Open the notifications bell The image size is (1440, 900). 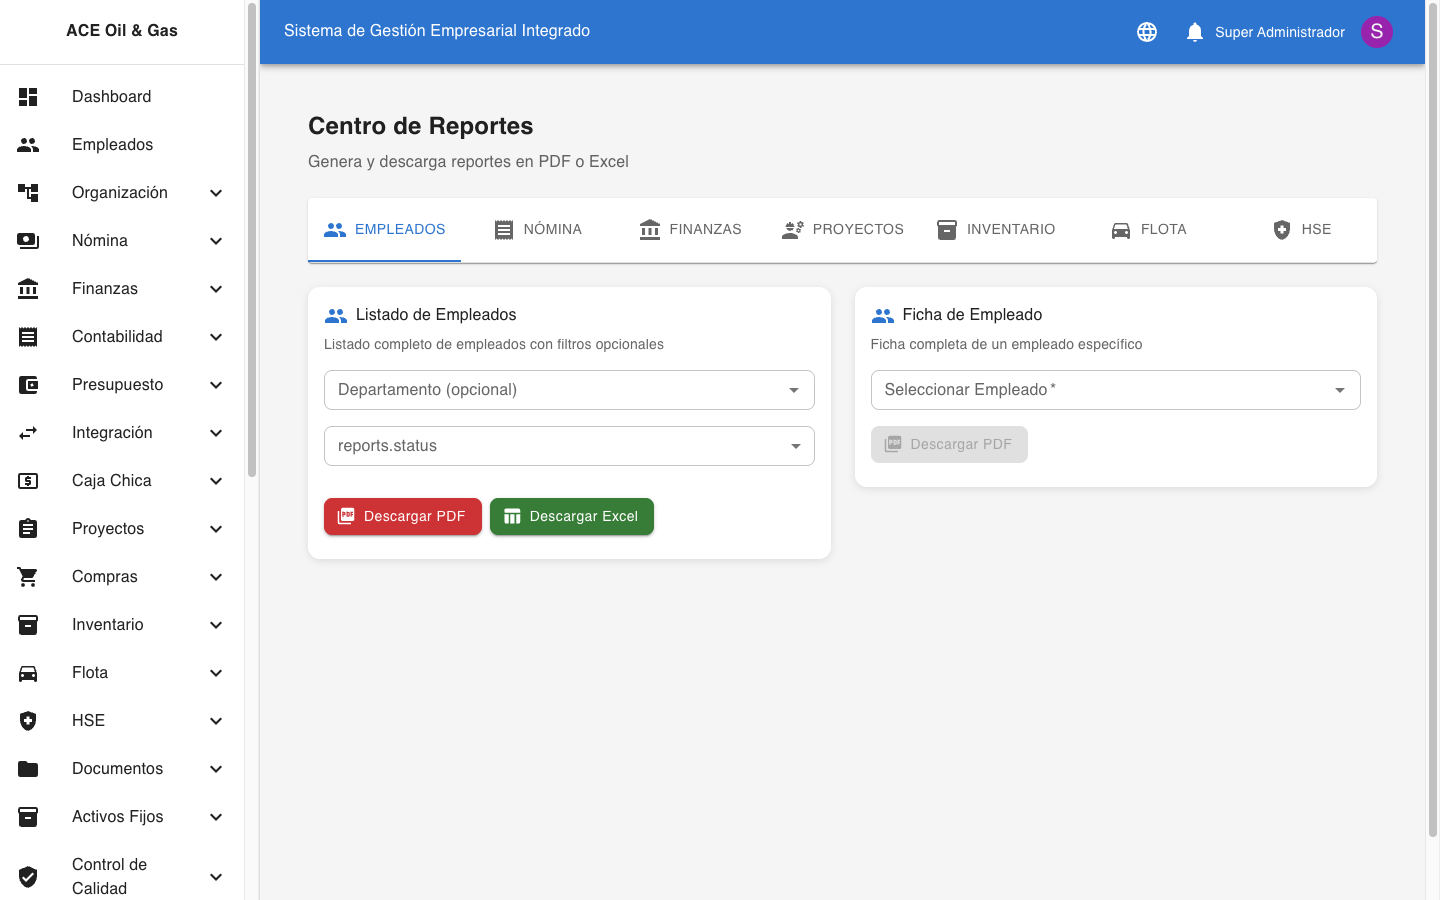(x=1194, y=32)
